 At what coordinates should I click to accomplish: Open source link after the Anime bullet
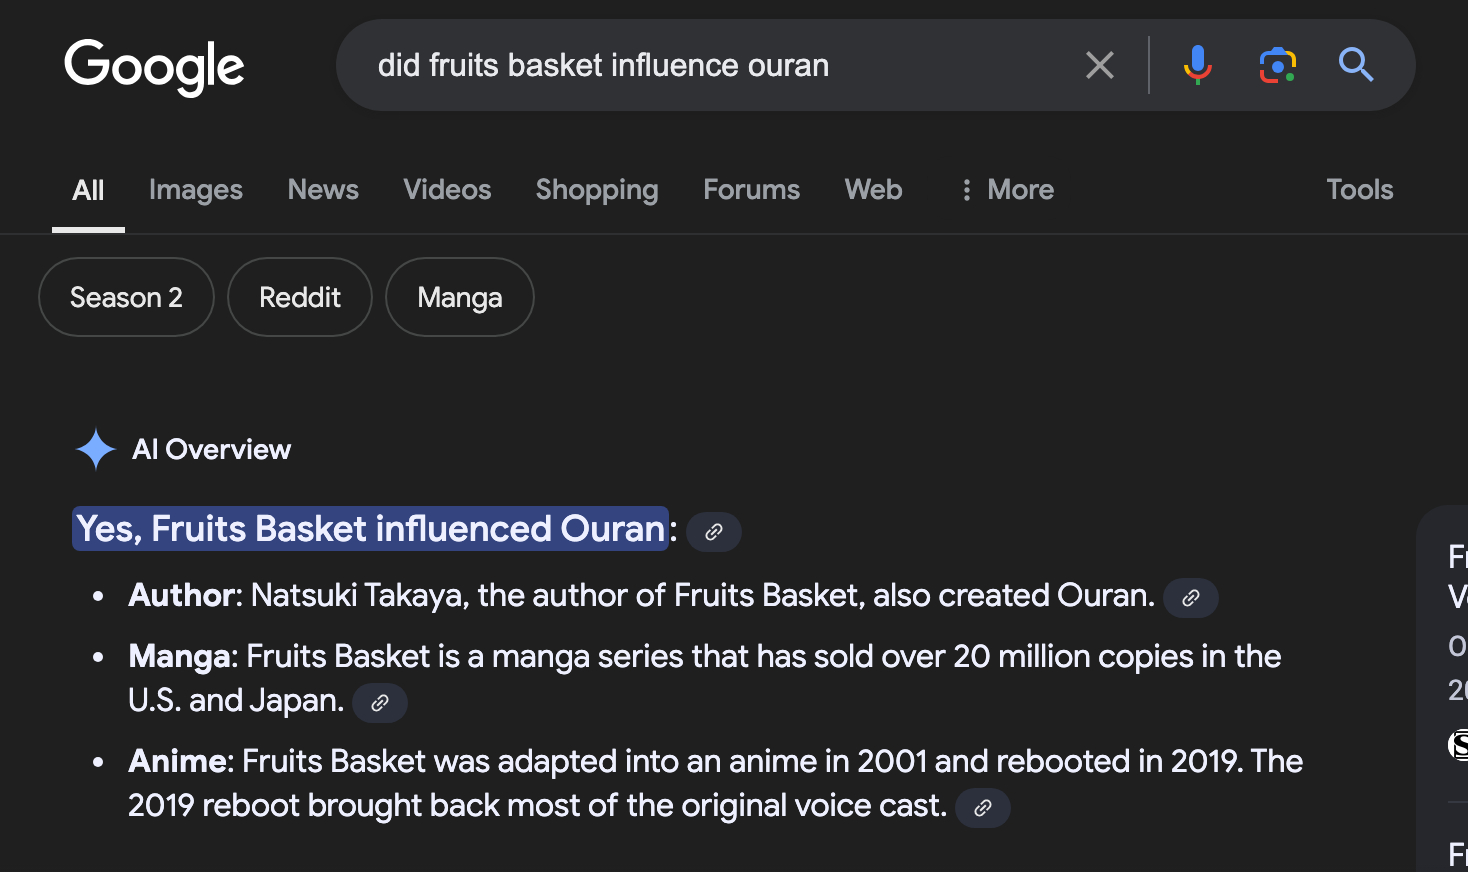tap(983, 808)
